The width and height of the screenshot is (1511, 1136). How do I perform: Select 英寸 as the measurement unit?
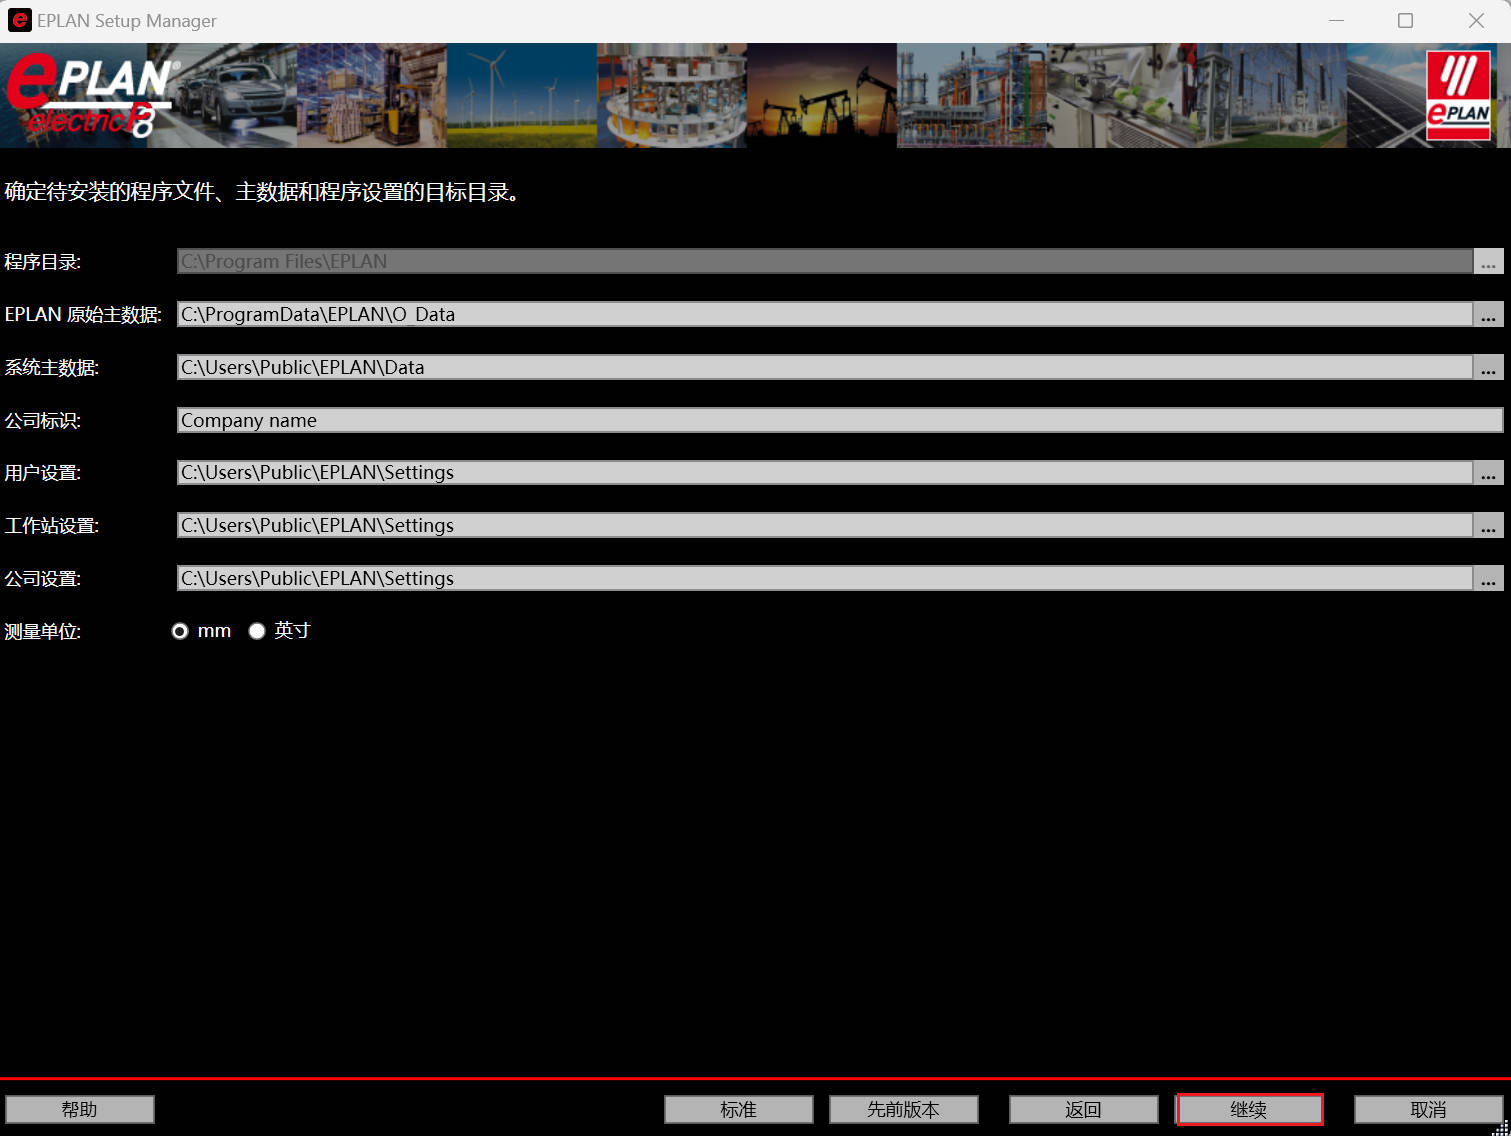[x=257, y=630]
